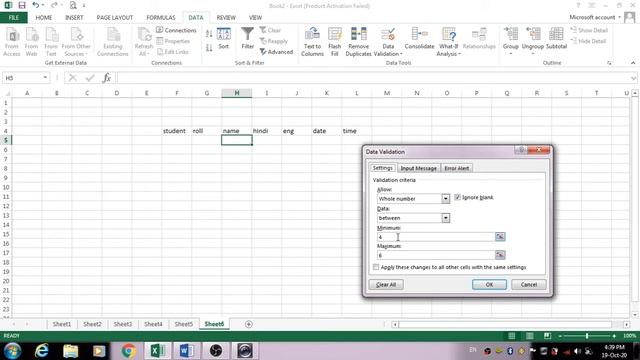Collapse the ribbon with the arrow

point(633,63)
